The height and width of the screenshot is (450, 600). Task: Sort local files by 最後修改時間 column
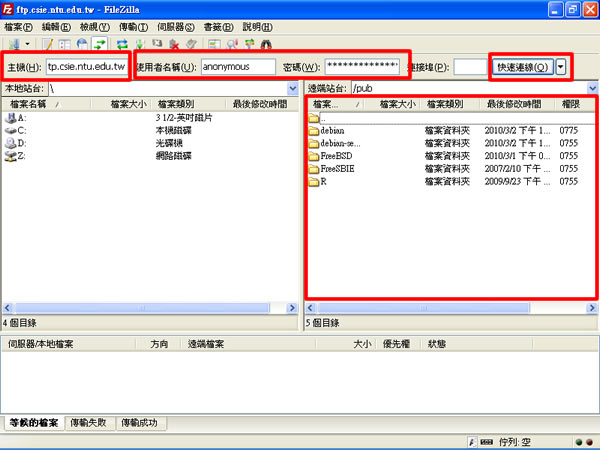point(261,104)
